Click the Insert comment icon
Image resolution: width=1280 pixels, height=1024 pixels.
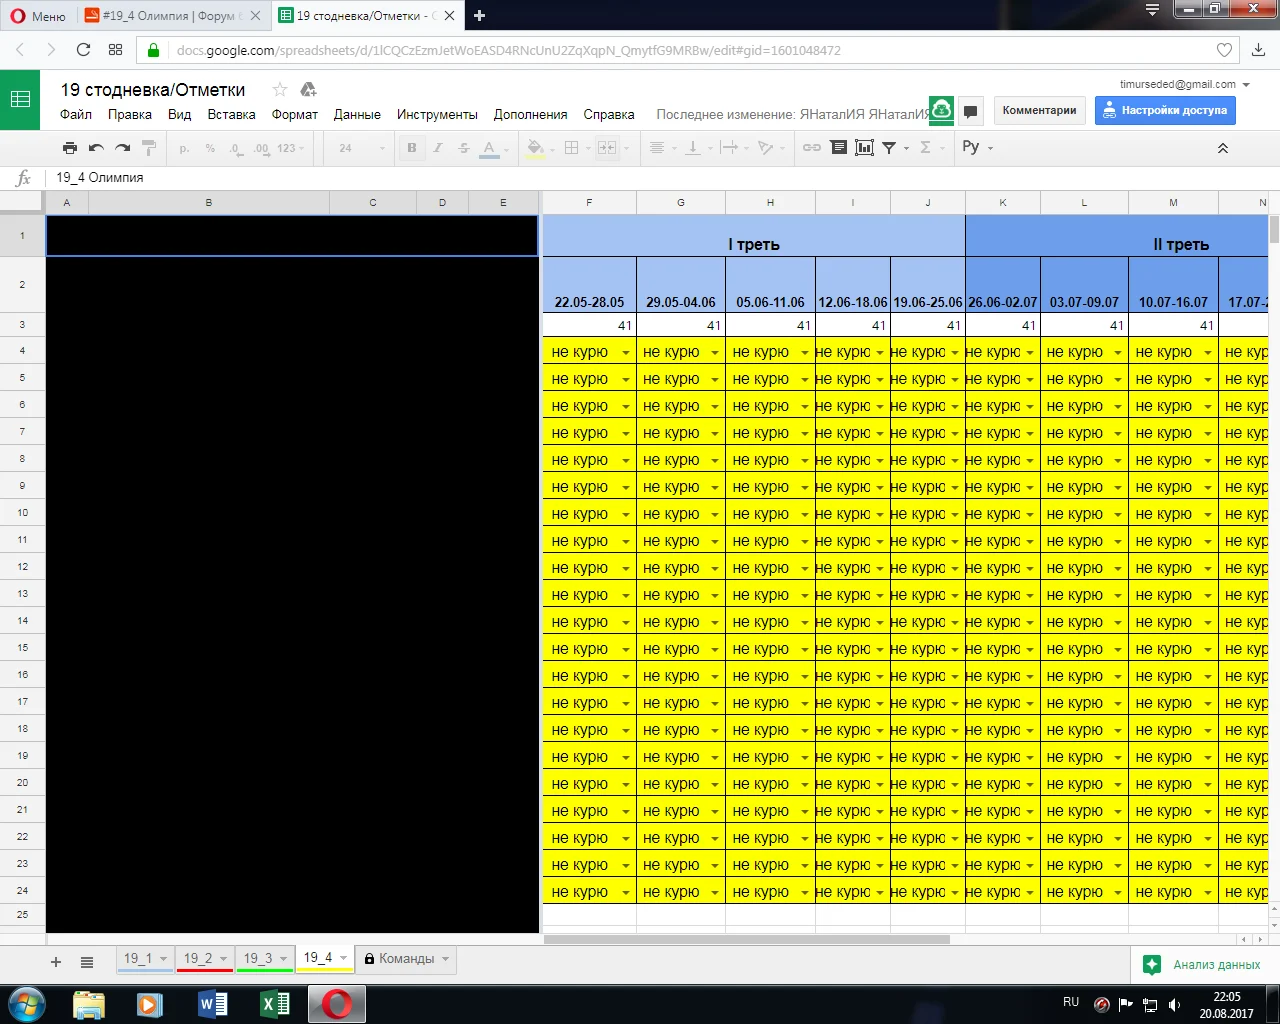(838, 147)
